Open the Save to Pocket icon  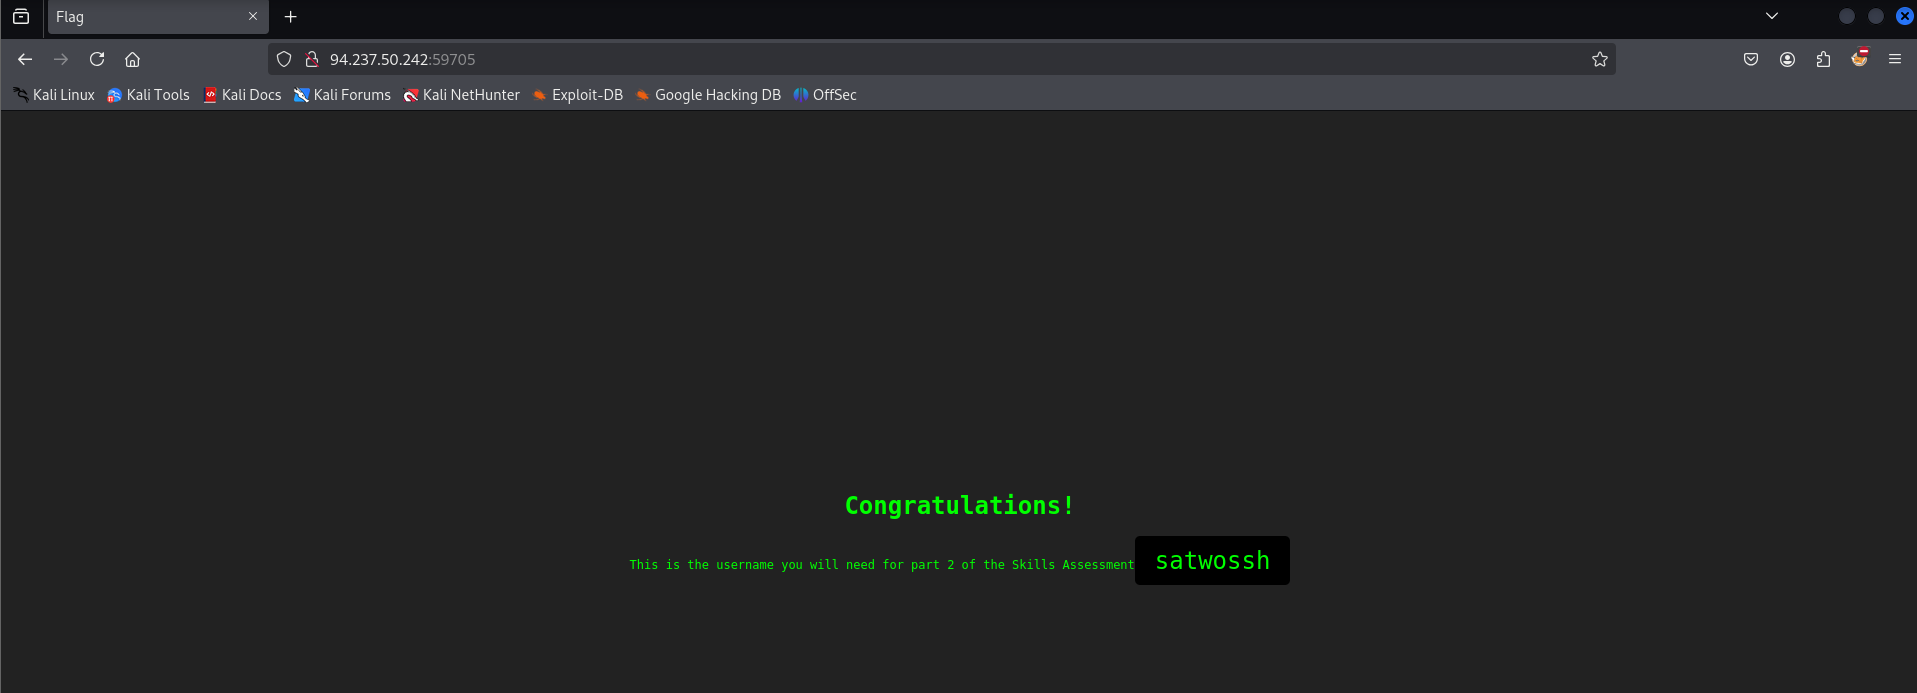(x=1751, y=59)
